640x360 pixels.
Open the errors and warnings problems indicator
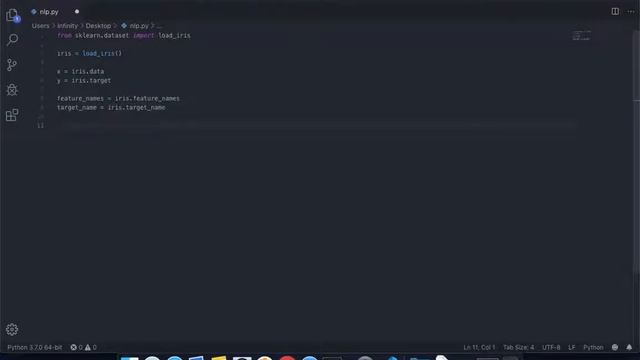[x=83, y=347]
